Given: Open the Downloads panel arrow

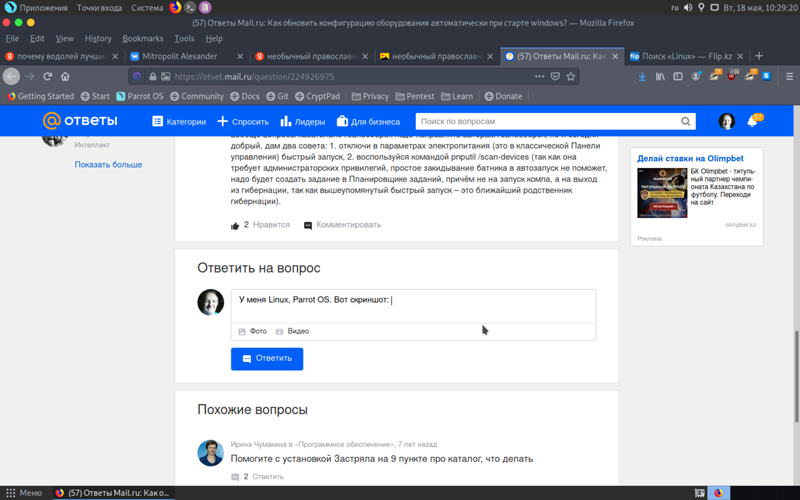Looking at the screenshot, I should pyautogui.click(x=642, y=77).
